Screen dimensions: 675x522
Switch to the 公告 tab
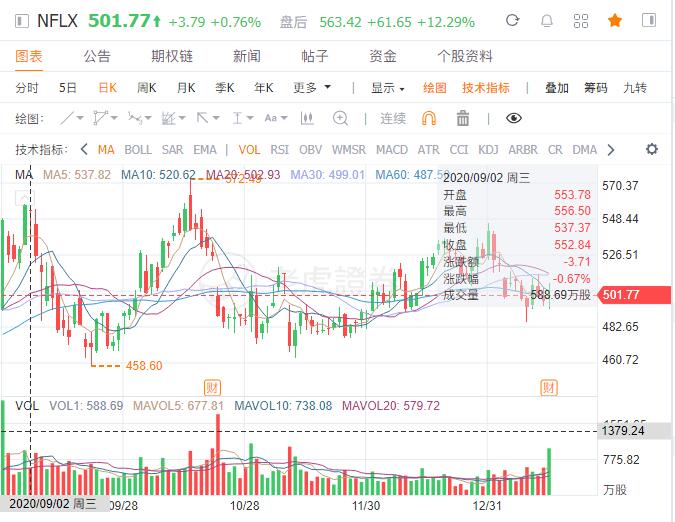coord(97,56)
